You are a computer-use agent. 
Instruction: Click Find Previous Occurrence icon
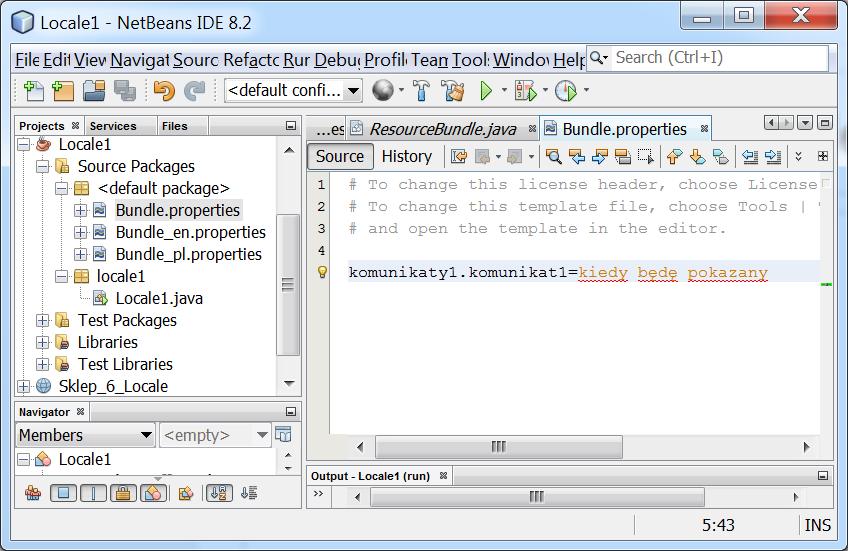(577, 157)
